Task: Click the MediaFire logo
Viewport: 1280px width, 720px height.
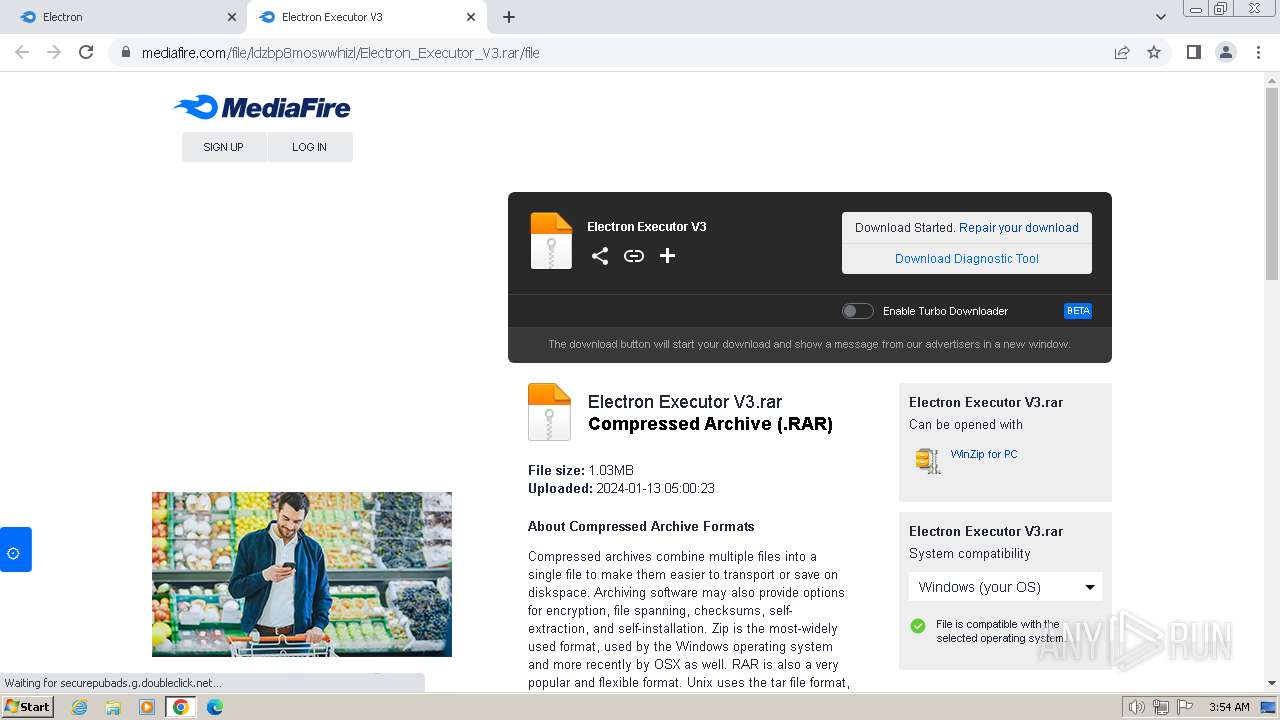Action: click(x=262, y=107)
